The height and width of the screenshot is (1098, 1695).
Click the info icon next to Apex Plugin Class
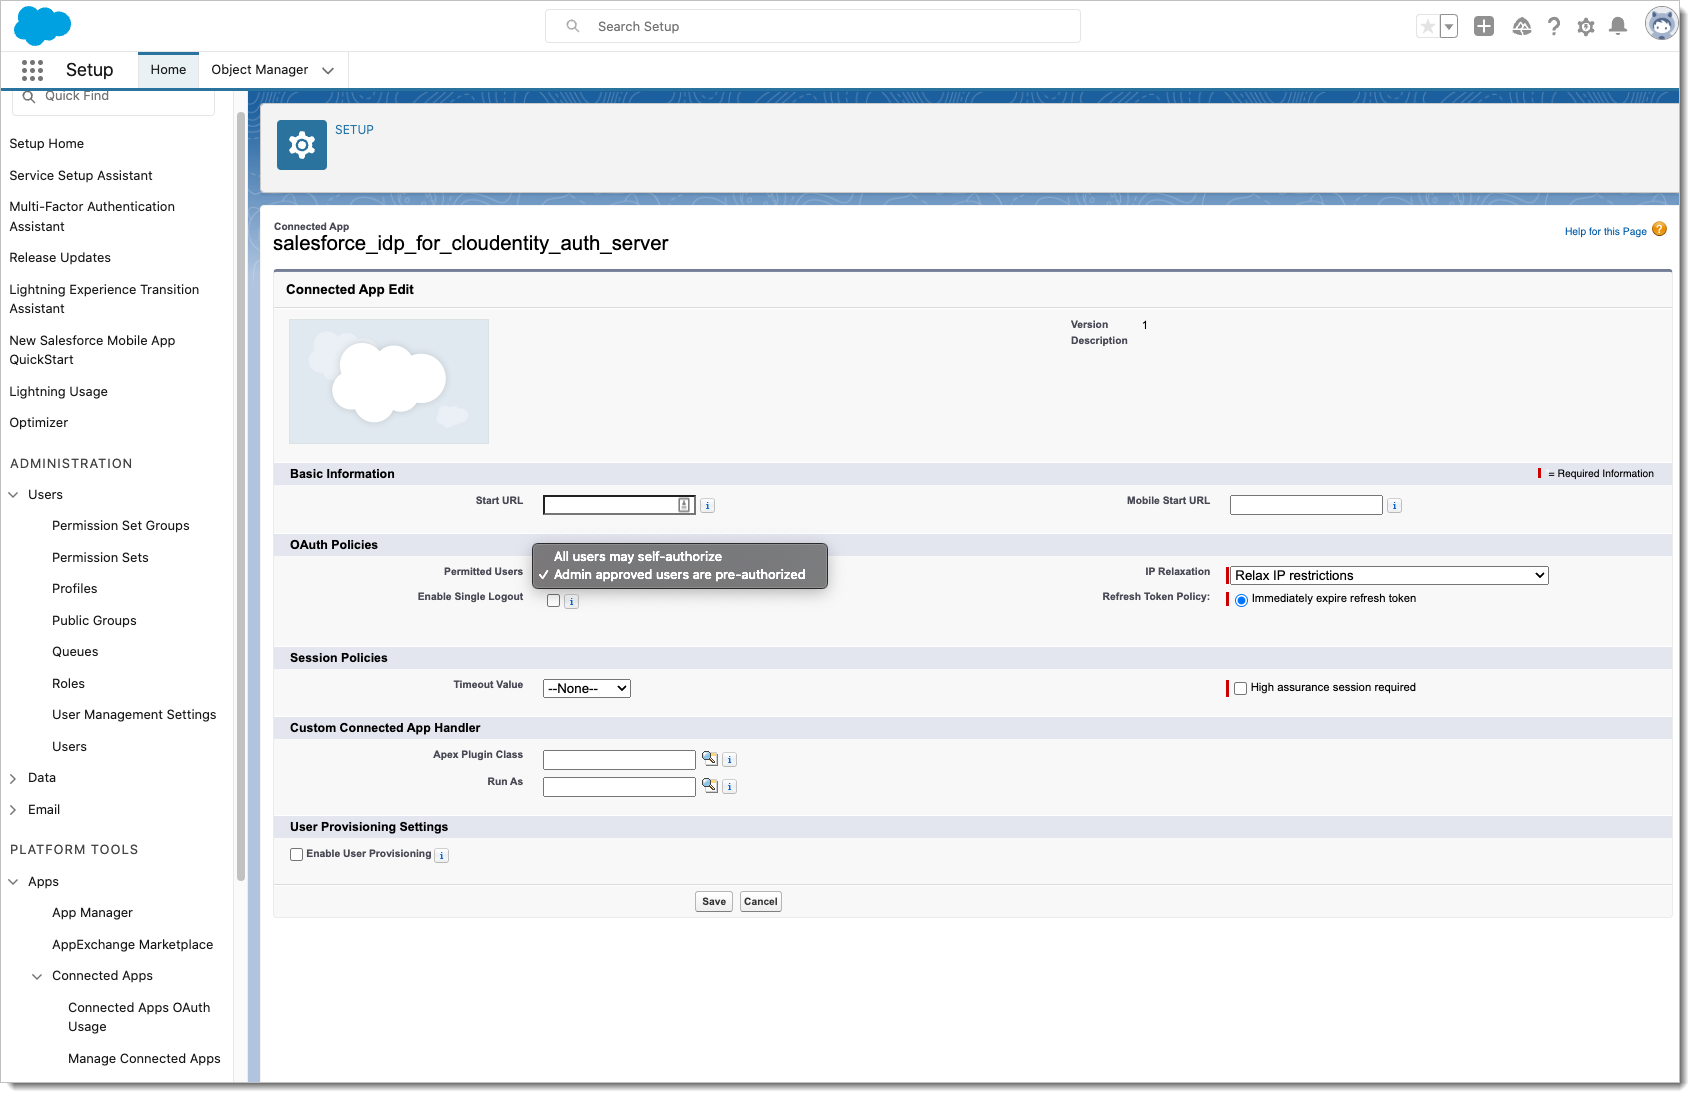[x=730, y=760]
